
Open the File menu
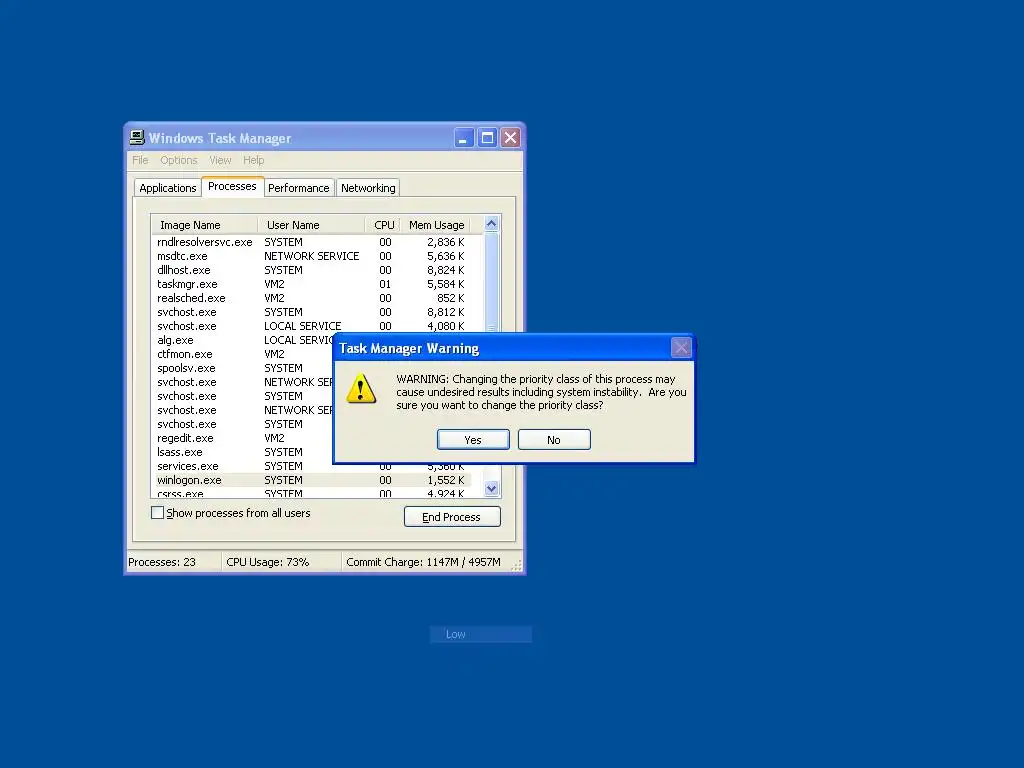(140, 160)
